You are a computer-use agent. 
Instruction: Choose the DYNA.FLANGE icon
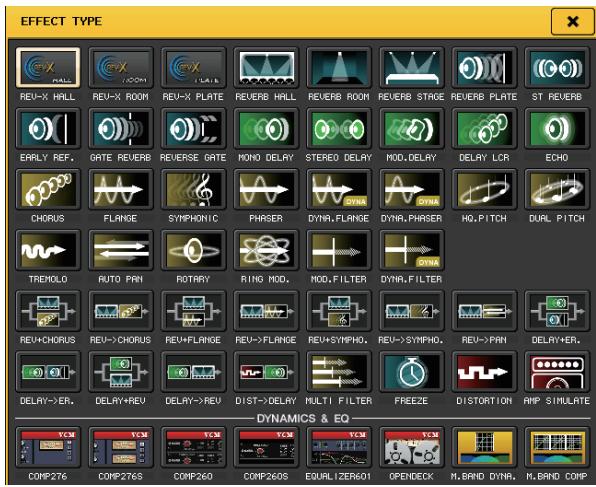click(x=339, y=189)
